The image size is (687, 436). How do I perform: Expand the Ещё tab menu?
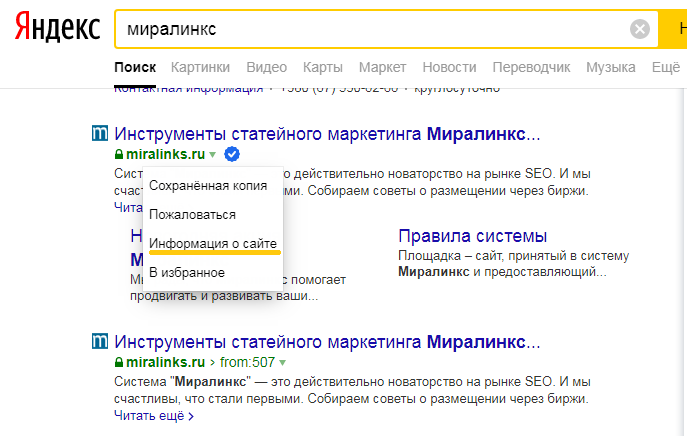(666, 67)
